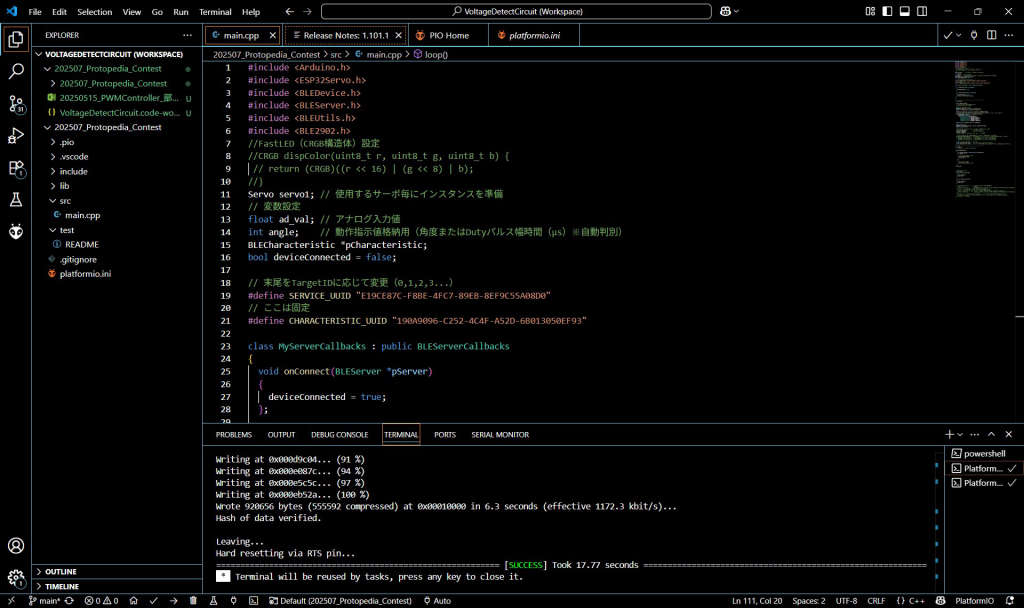Click Serial Monitor plug icon in status bar
This screenshot has width=1024, height=608.
[x=233, y=601]
